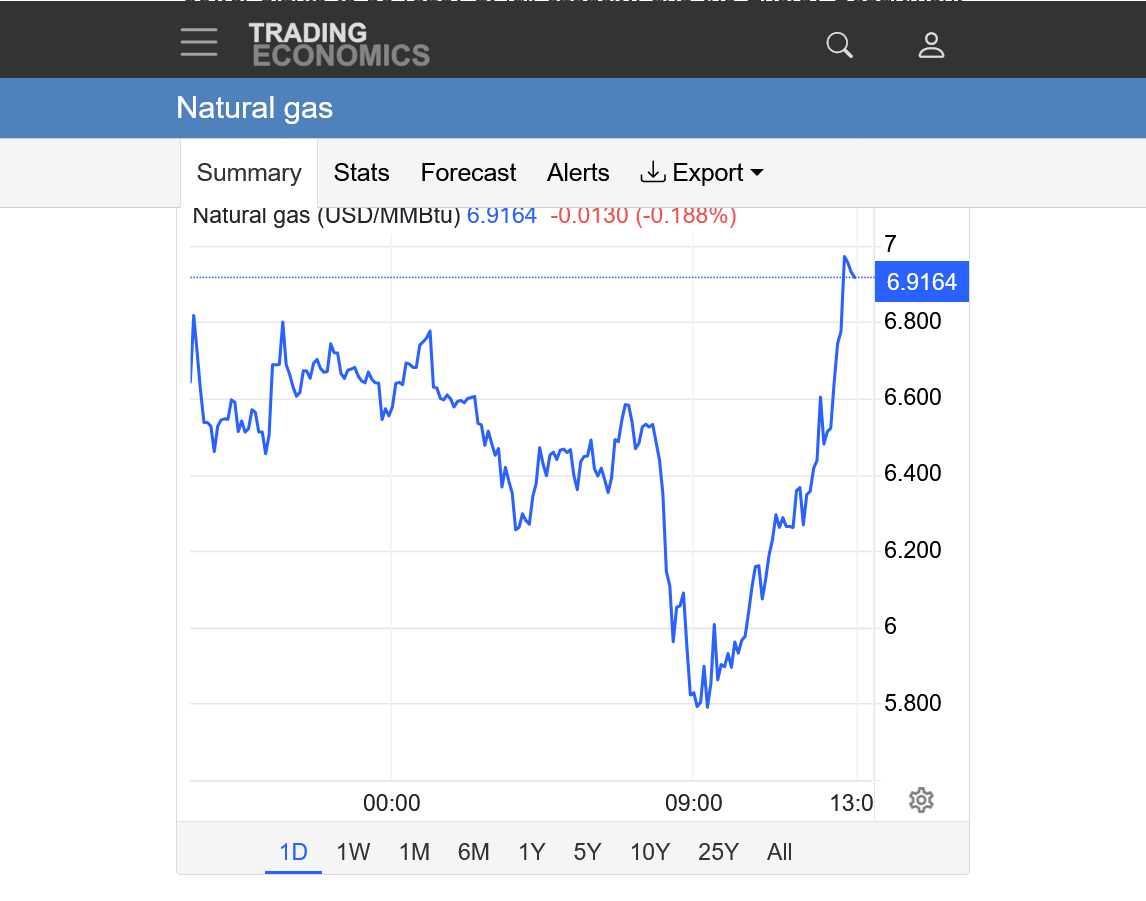Open the user account profile icon
The width and height of the screenshot is (1146, 901).
[x=931, y=45]
